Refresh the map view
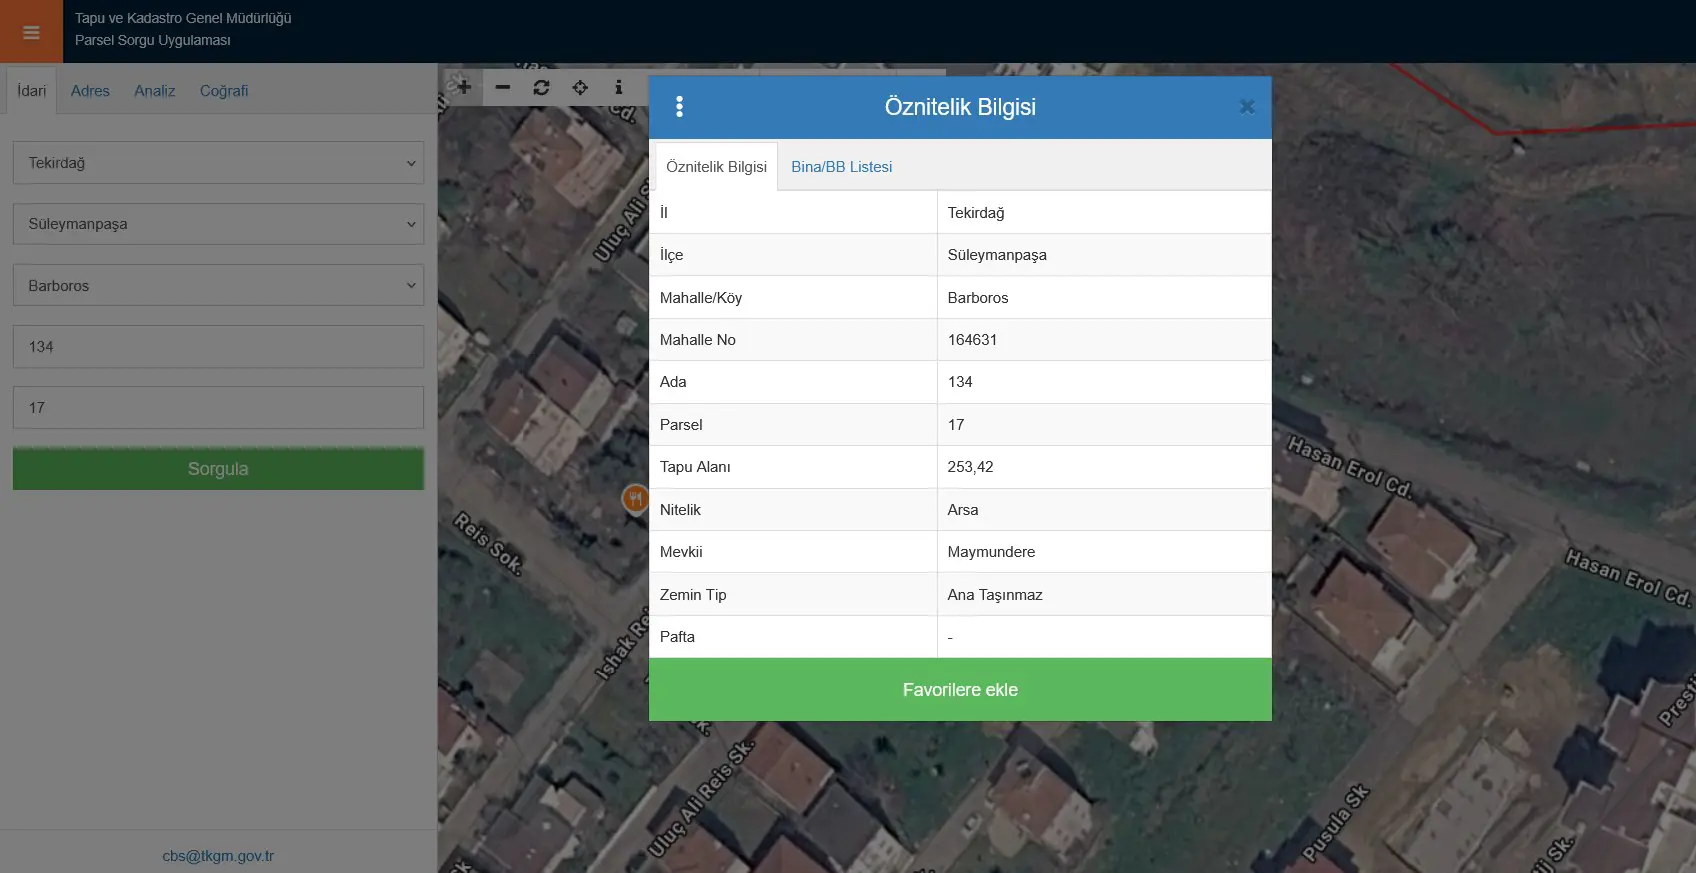 click(542, 87)
